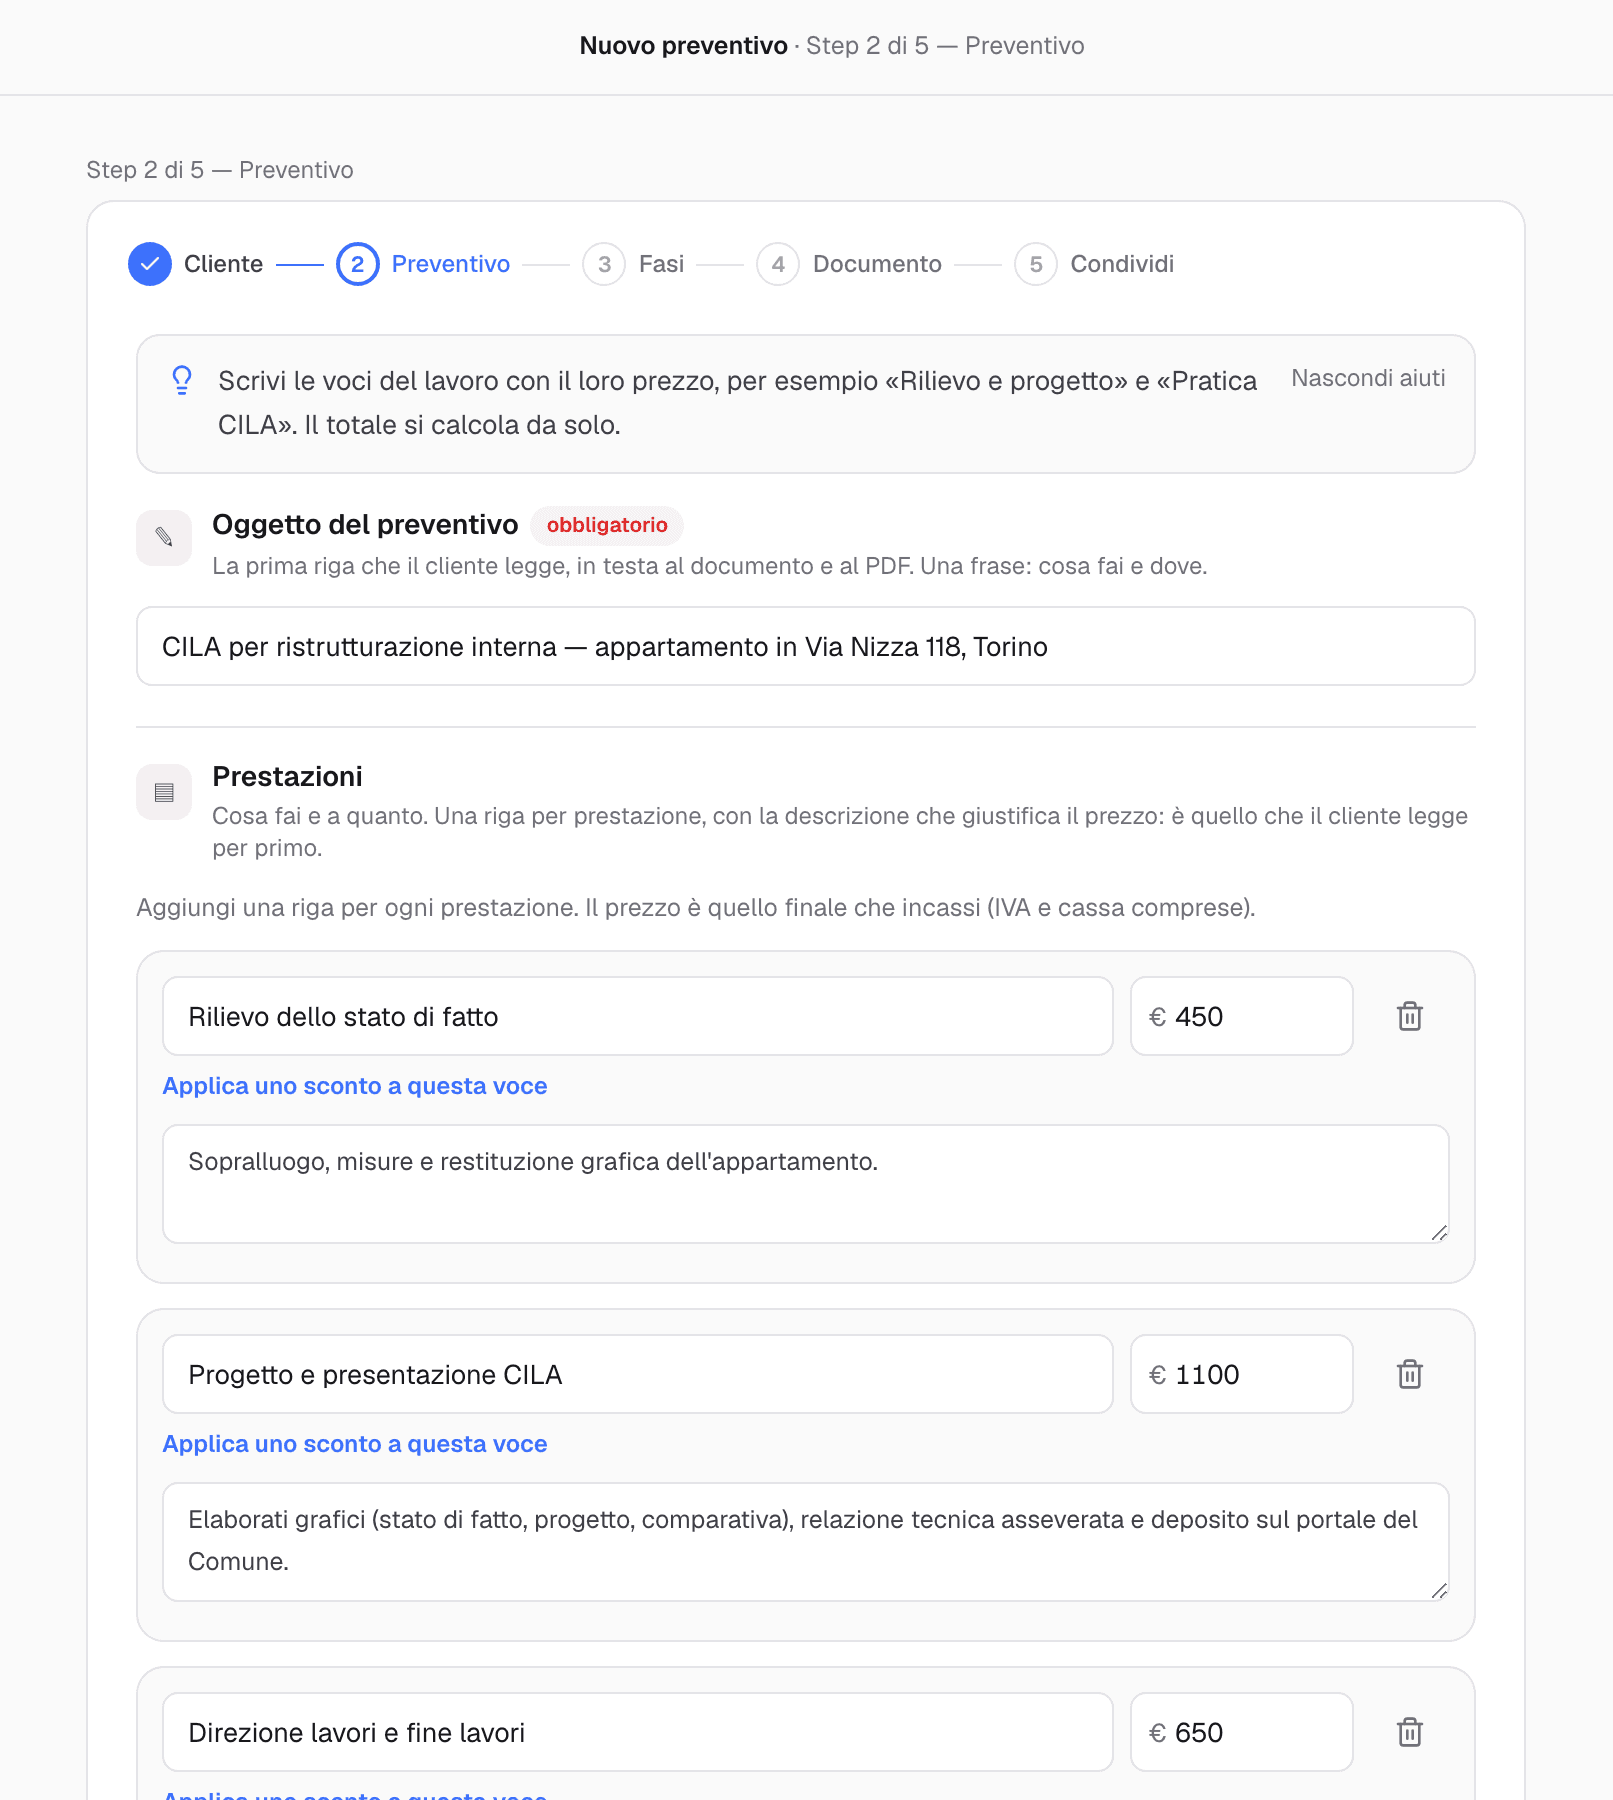Screen dimensions: 1613x1800
Task: Click the pencil icon beside Oggetto del preventivo
Action: (x=164, y=538)
